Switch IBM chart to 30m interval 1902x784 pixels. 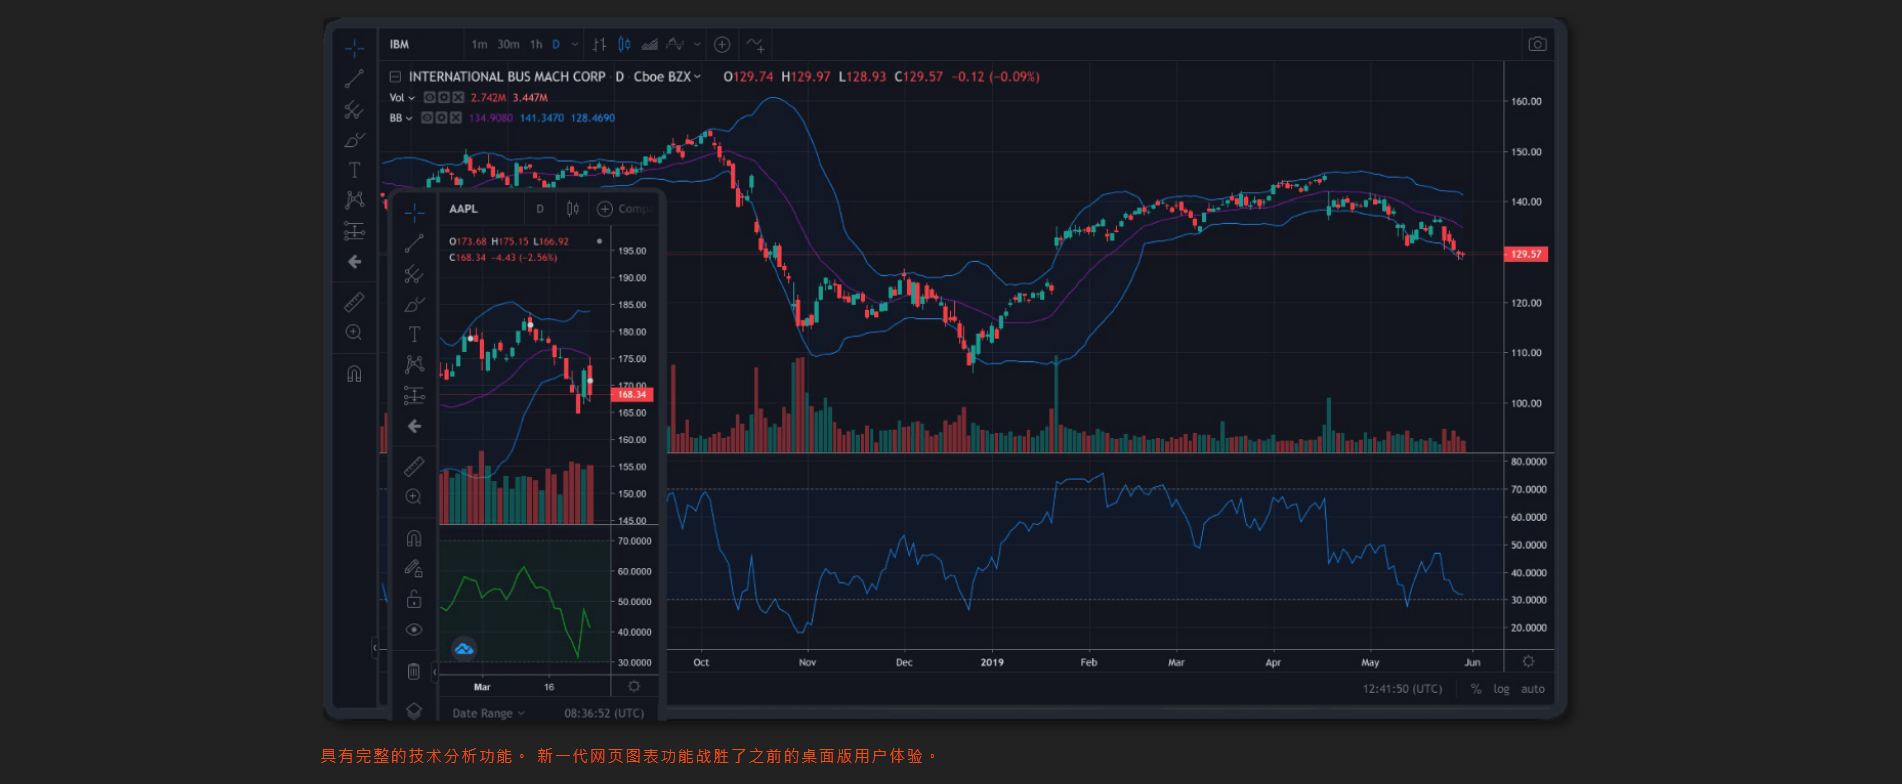pyautogui.click(x=508, y=44)
